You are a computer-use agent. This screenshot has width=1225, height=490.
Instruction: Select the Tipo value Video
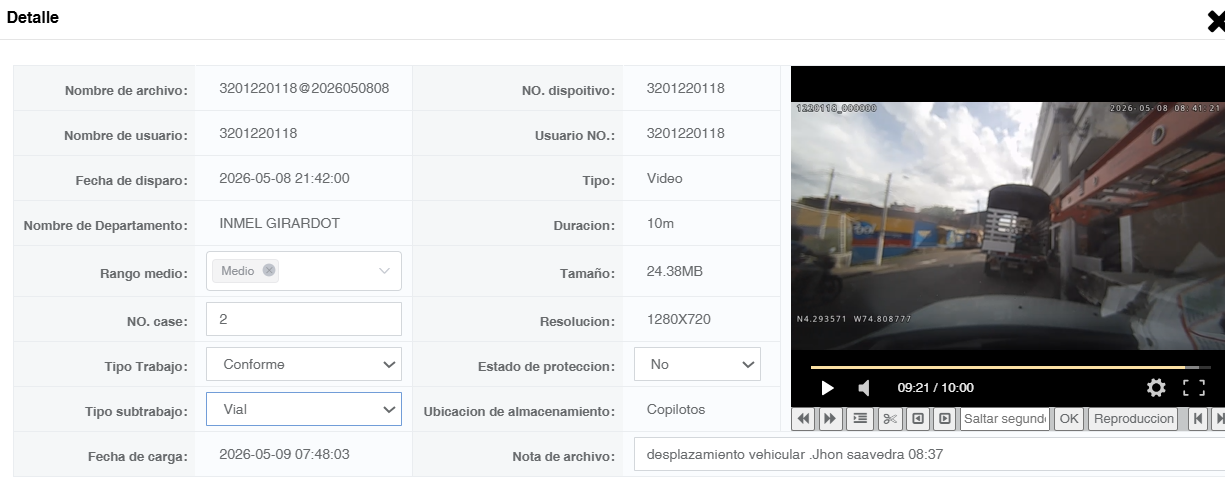[665, 178]
